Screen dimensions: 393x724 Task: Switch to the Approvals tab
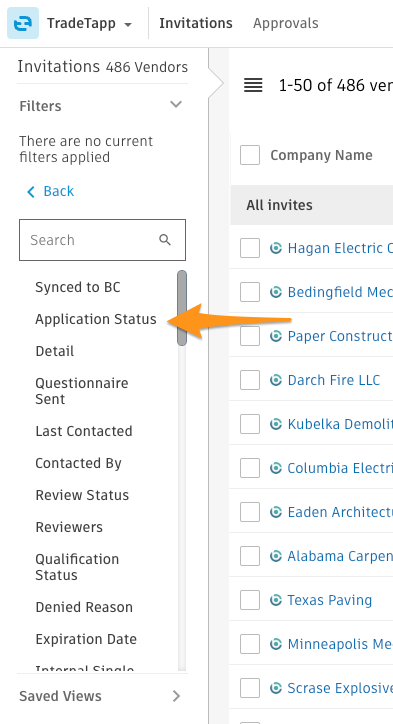pyautogui.click(x=285, y=23)
